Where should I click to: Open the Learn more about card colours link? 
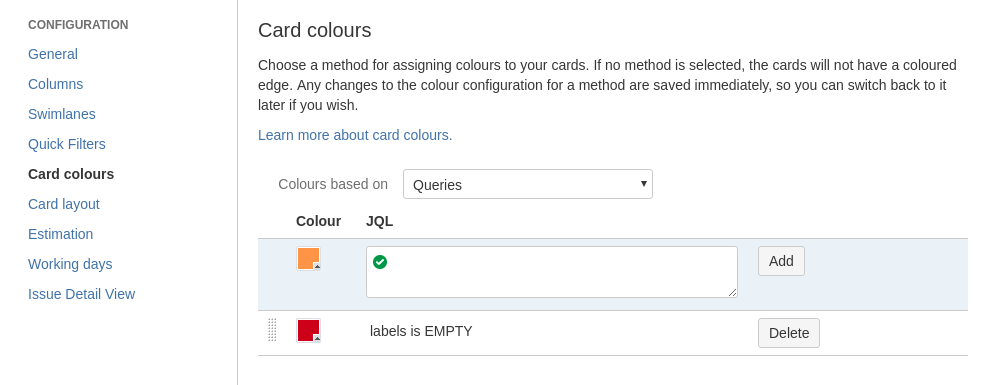point(355,135)
